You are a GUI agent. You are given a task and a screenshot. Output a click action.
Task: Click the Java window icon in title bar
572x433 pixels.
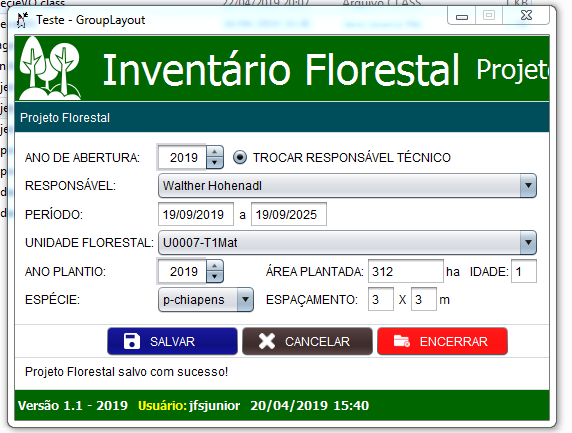click(22, 20)
